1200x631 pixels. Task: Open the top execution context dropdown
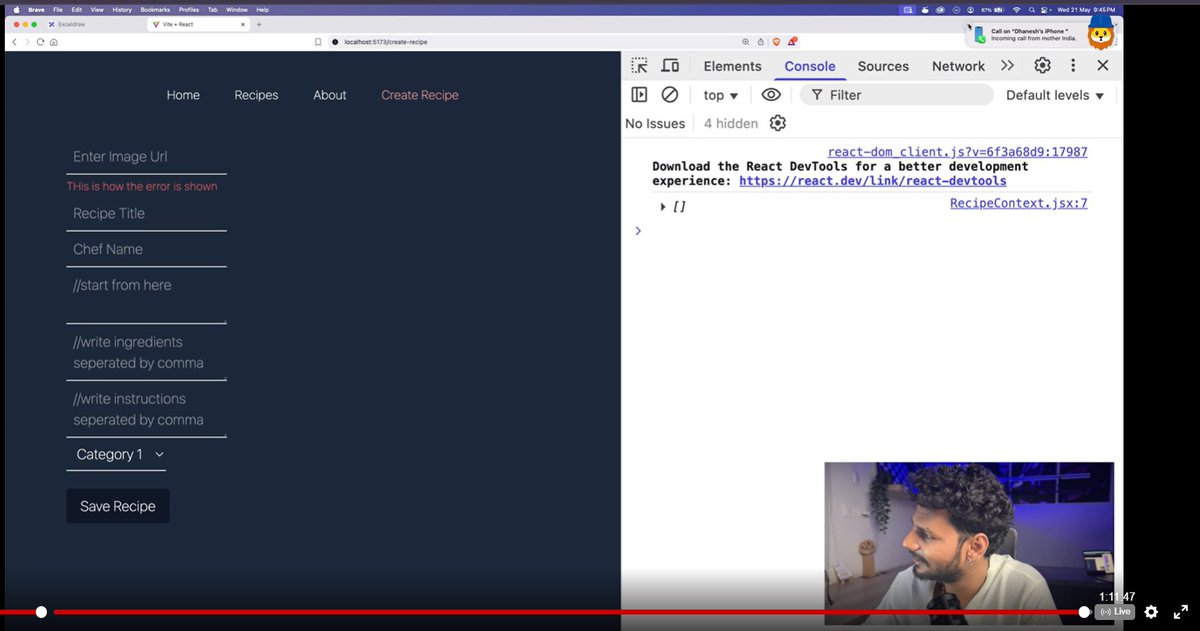click(x=719, y=94)
